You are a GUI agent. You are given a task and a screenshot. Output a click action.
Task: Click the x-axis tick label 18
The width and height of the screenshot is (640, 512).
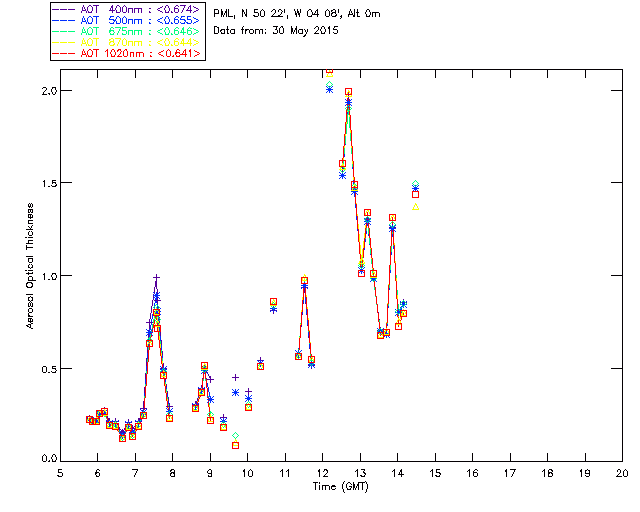[x=547, y=473]
